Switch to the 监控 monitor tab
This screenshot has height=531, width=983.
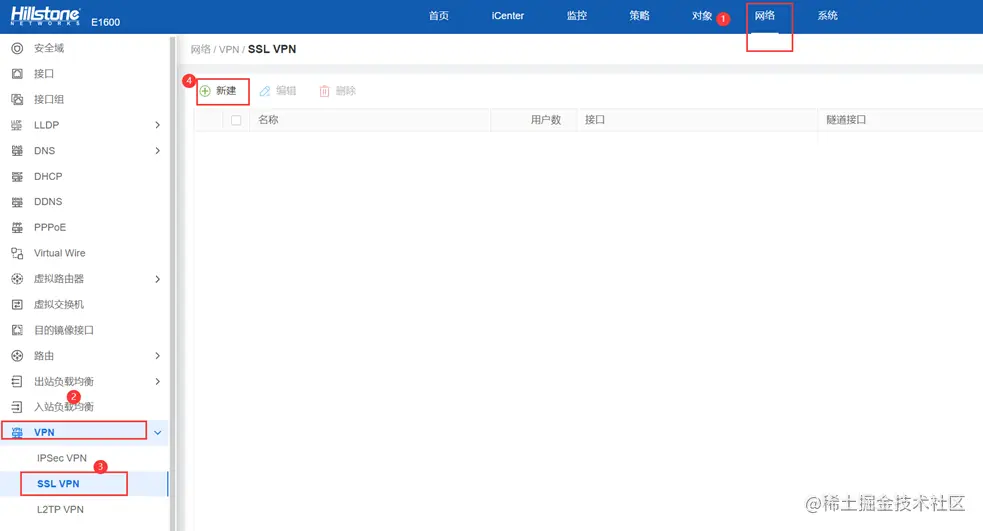pyautogui.click(x=577, y=16)
